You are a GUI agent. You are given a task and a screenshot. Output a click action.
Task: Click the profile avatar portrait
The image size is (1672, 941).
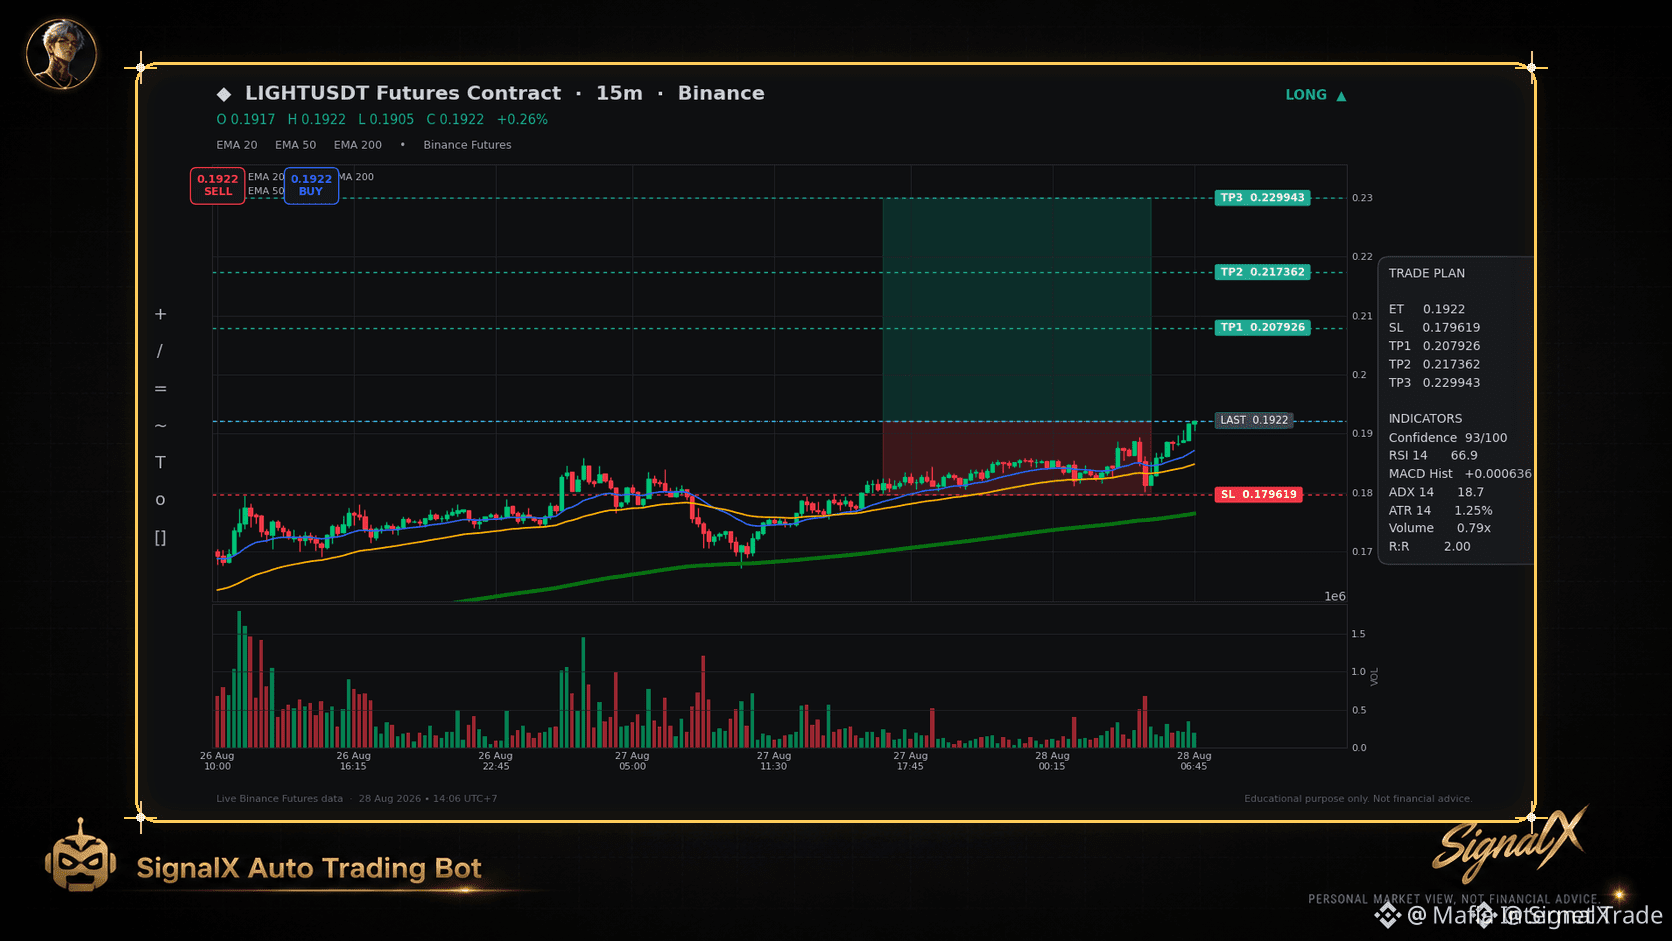61,53
